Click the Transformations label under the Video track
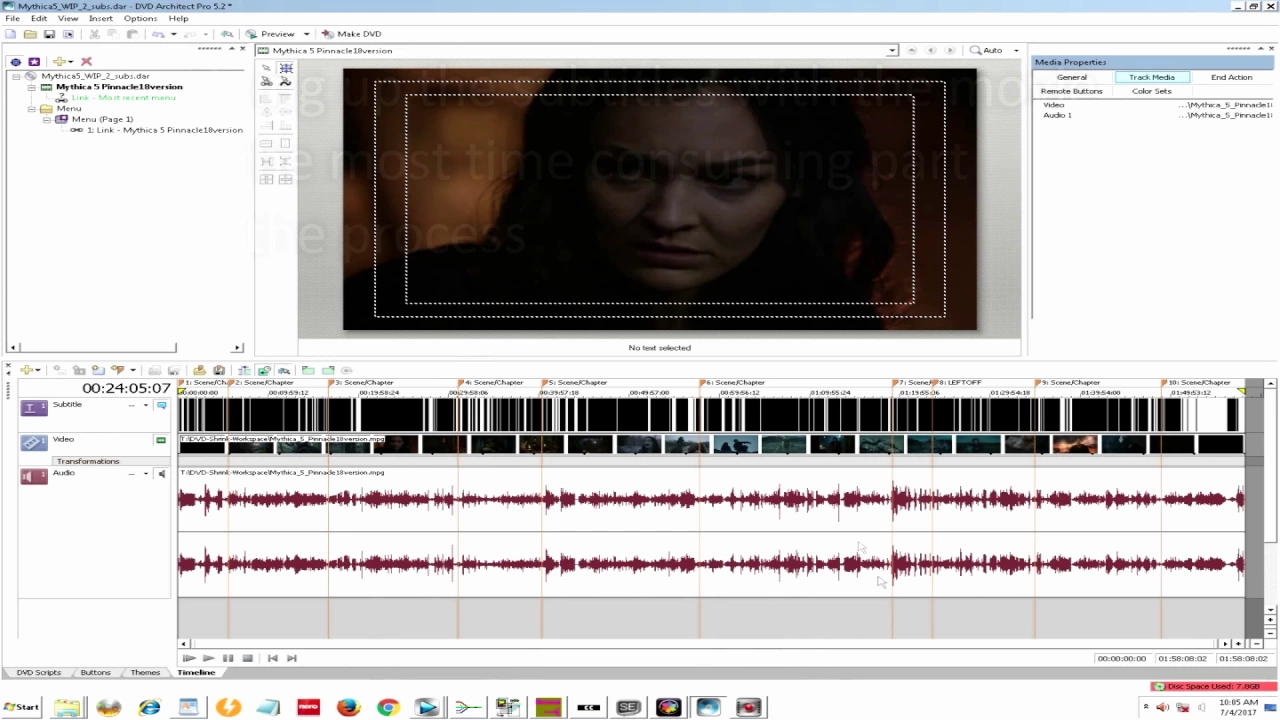1280x720 pixels. click(88, 461)
